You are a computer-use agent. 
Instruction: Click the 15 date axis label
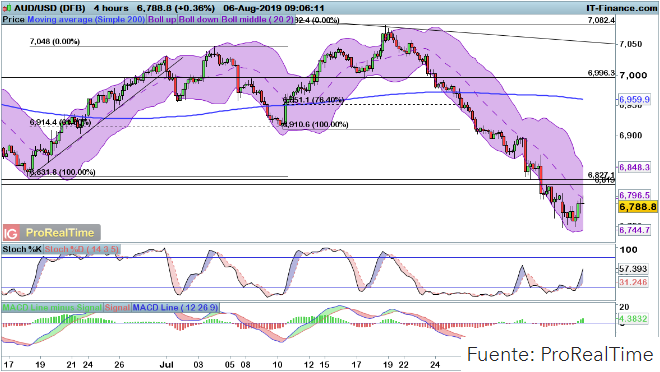point(324,364)
